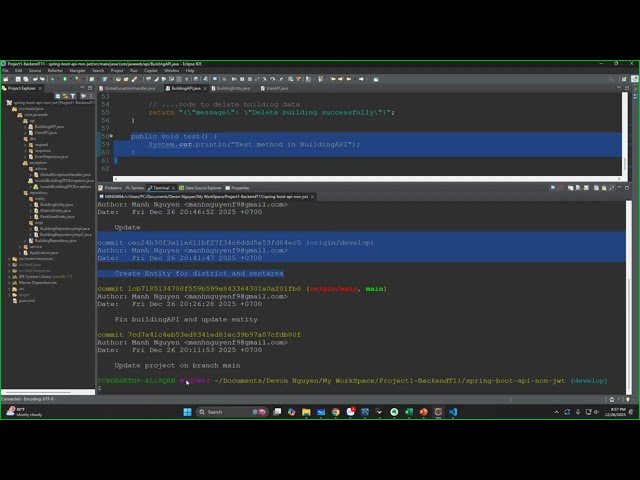Click the Save All toolbar icon
This screenshot has height=480, width=640.
coord(25,79)
